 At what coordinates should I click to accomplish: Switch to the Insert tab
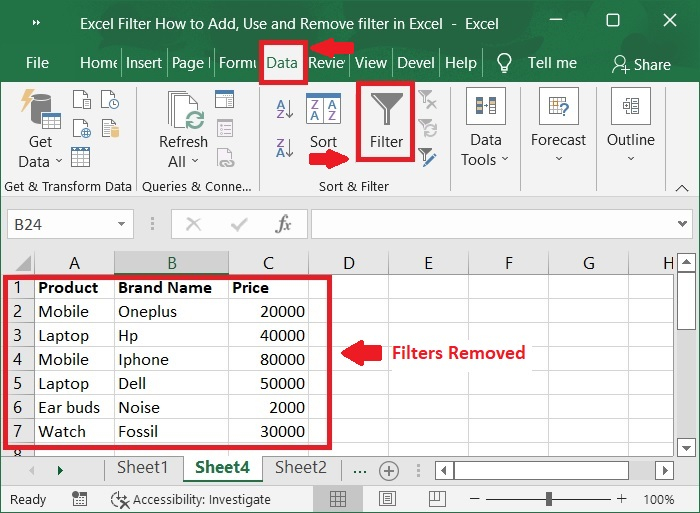[x=144, y=63]
